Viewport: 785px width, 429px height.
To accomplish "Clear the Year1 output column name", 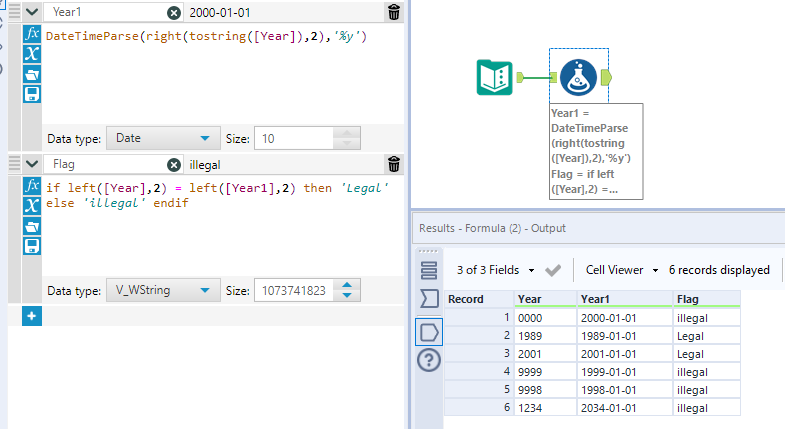I will click(x=174, y=13).
